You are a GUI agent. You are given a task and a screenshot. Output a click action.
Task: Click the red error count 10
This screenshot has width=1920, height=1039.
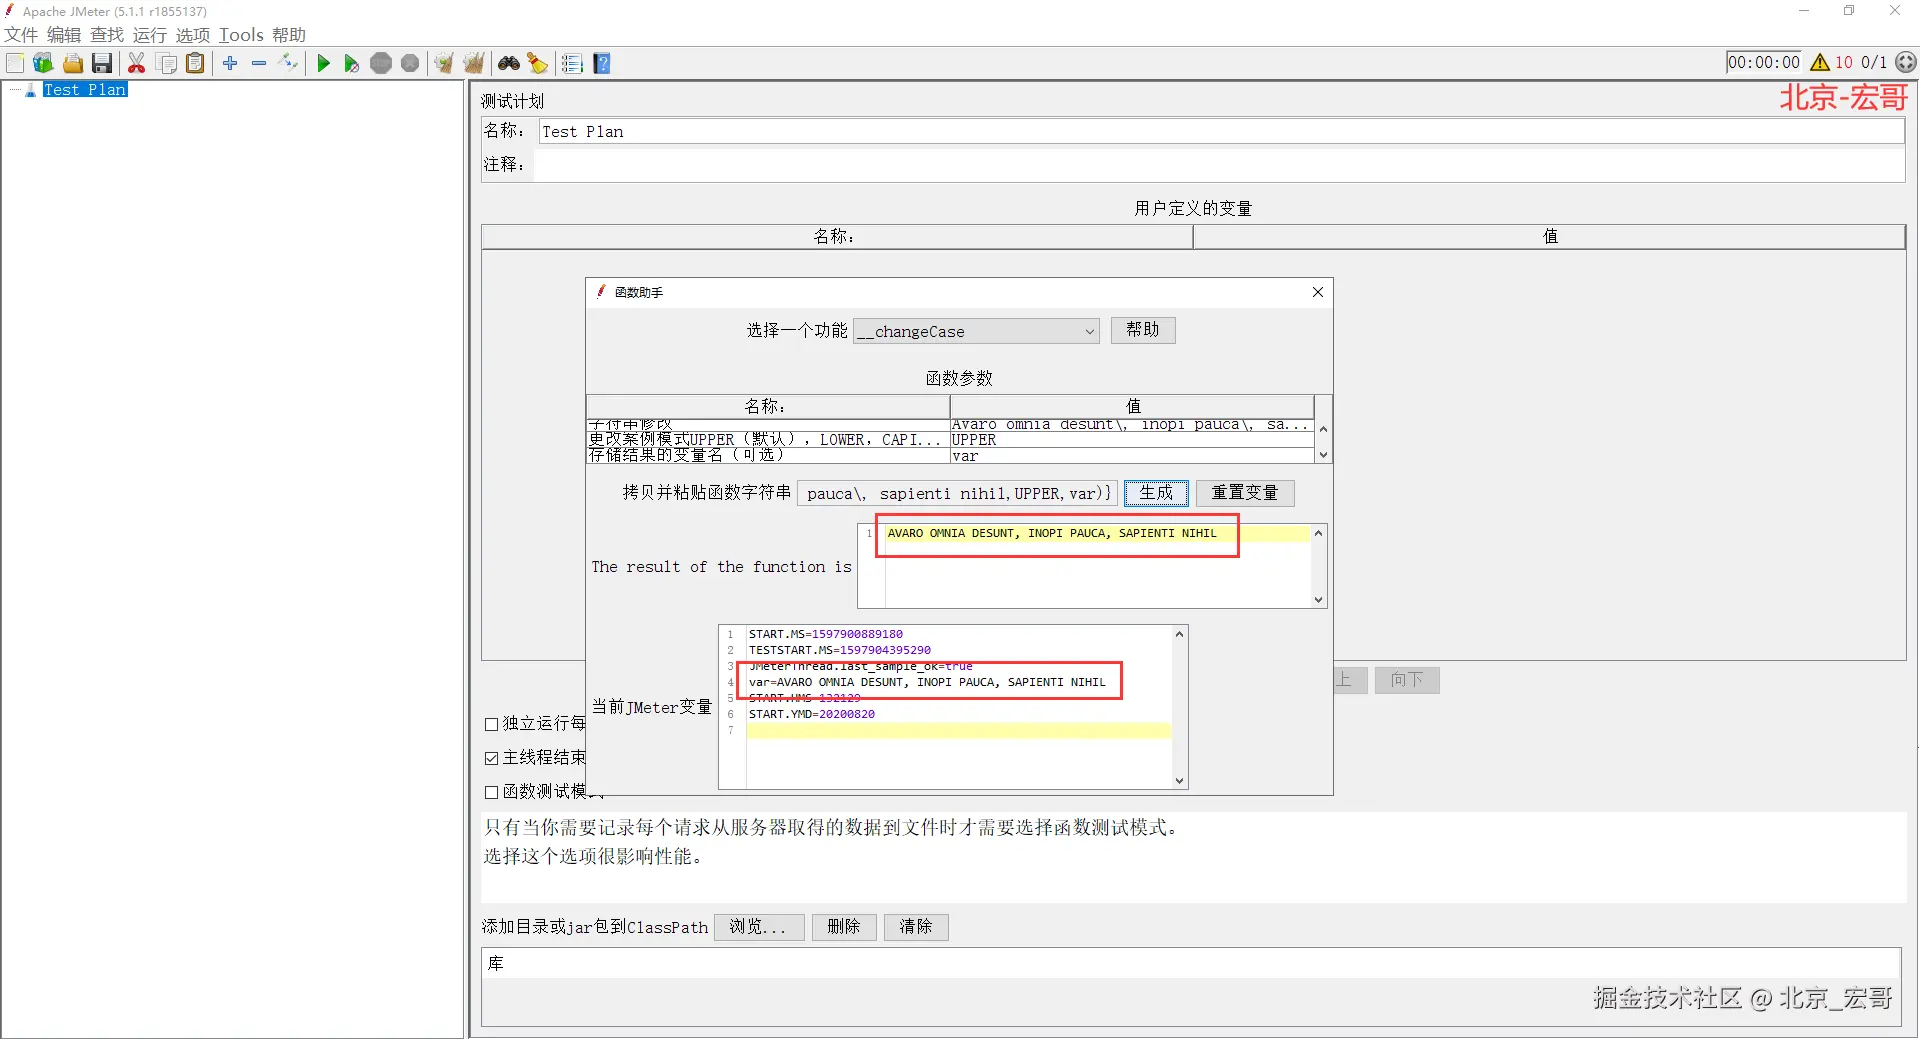1844,62
